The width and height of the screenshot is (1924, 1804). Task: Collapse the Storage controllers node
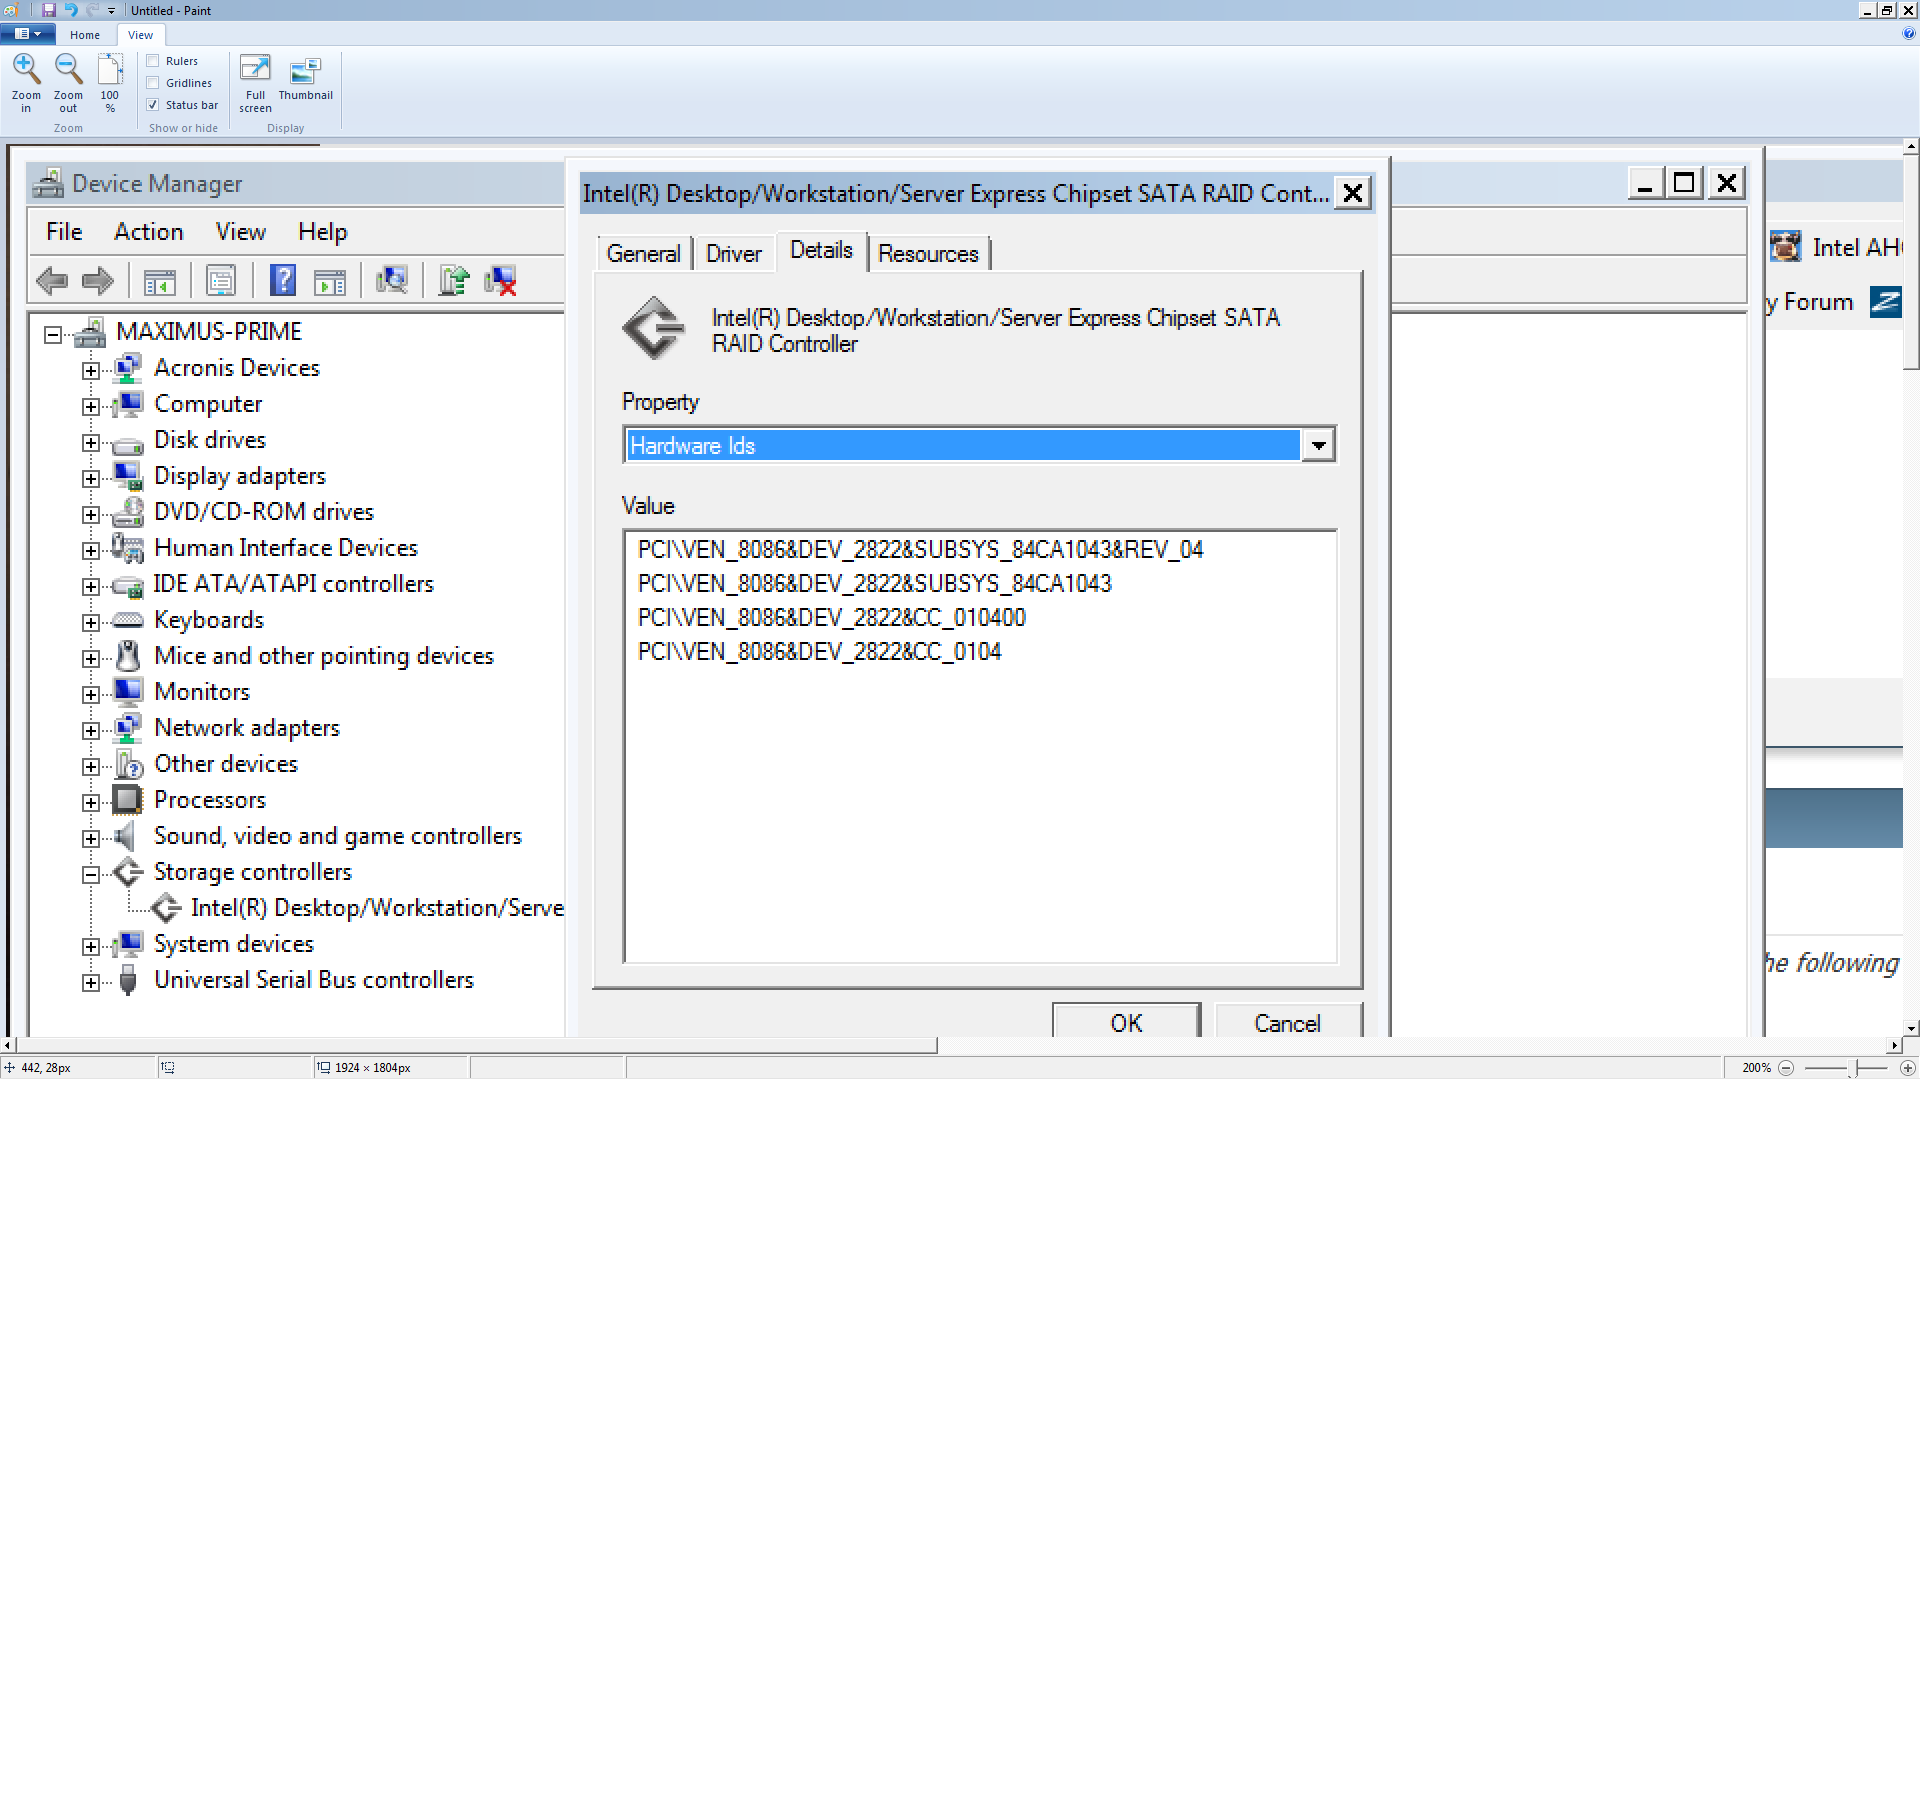[91, 874]
